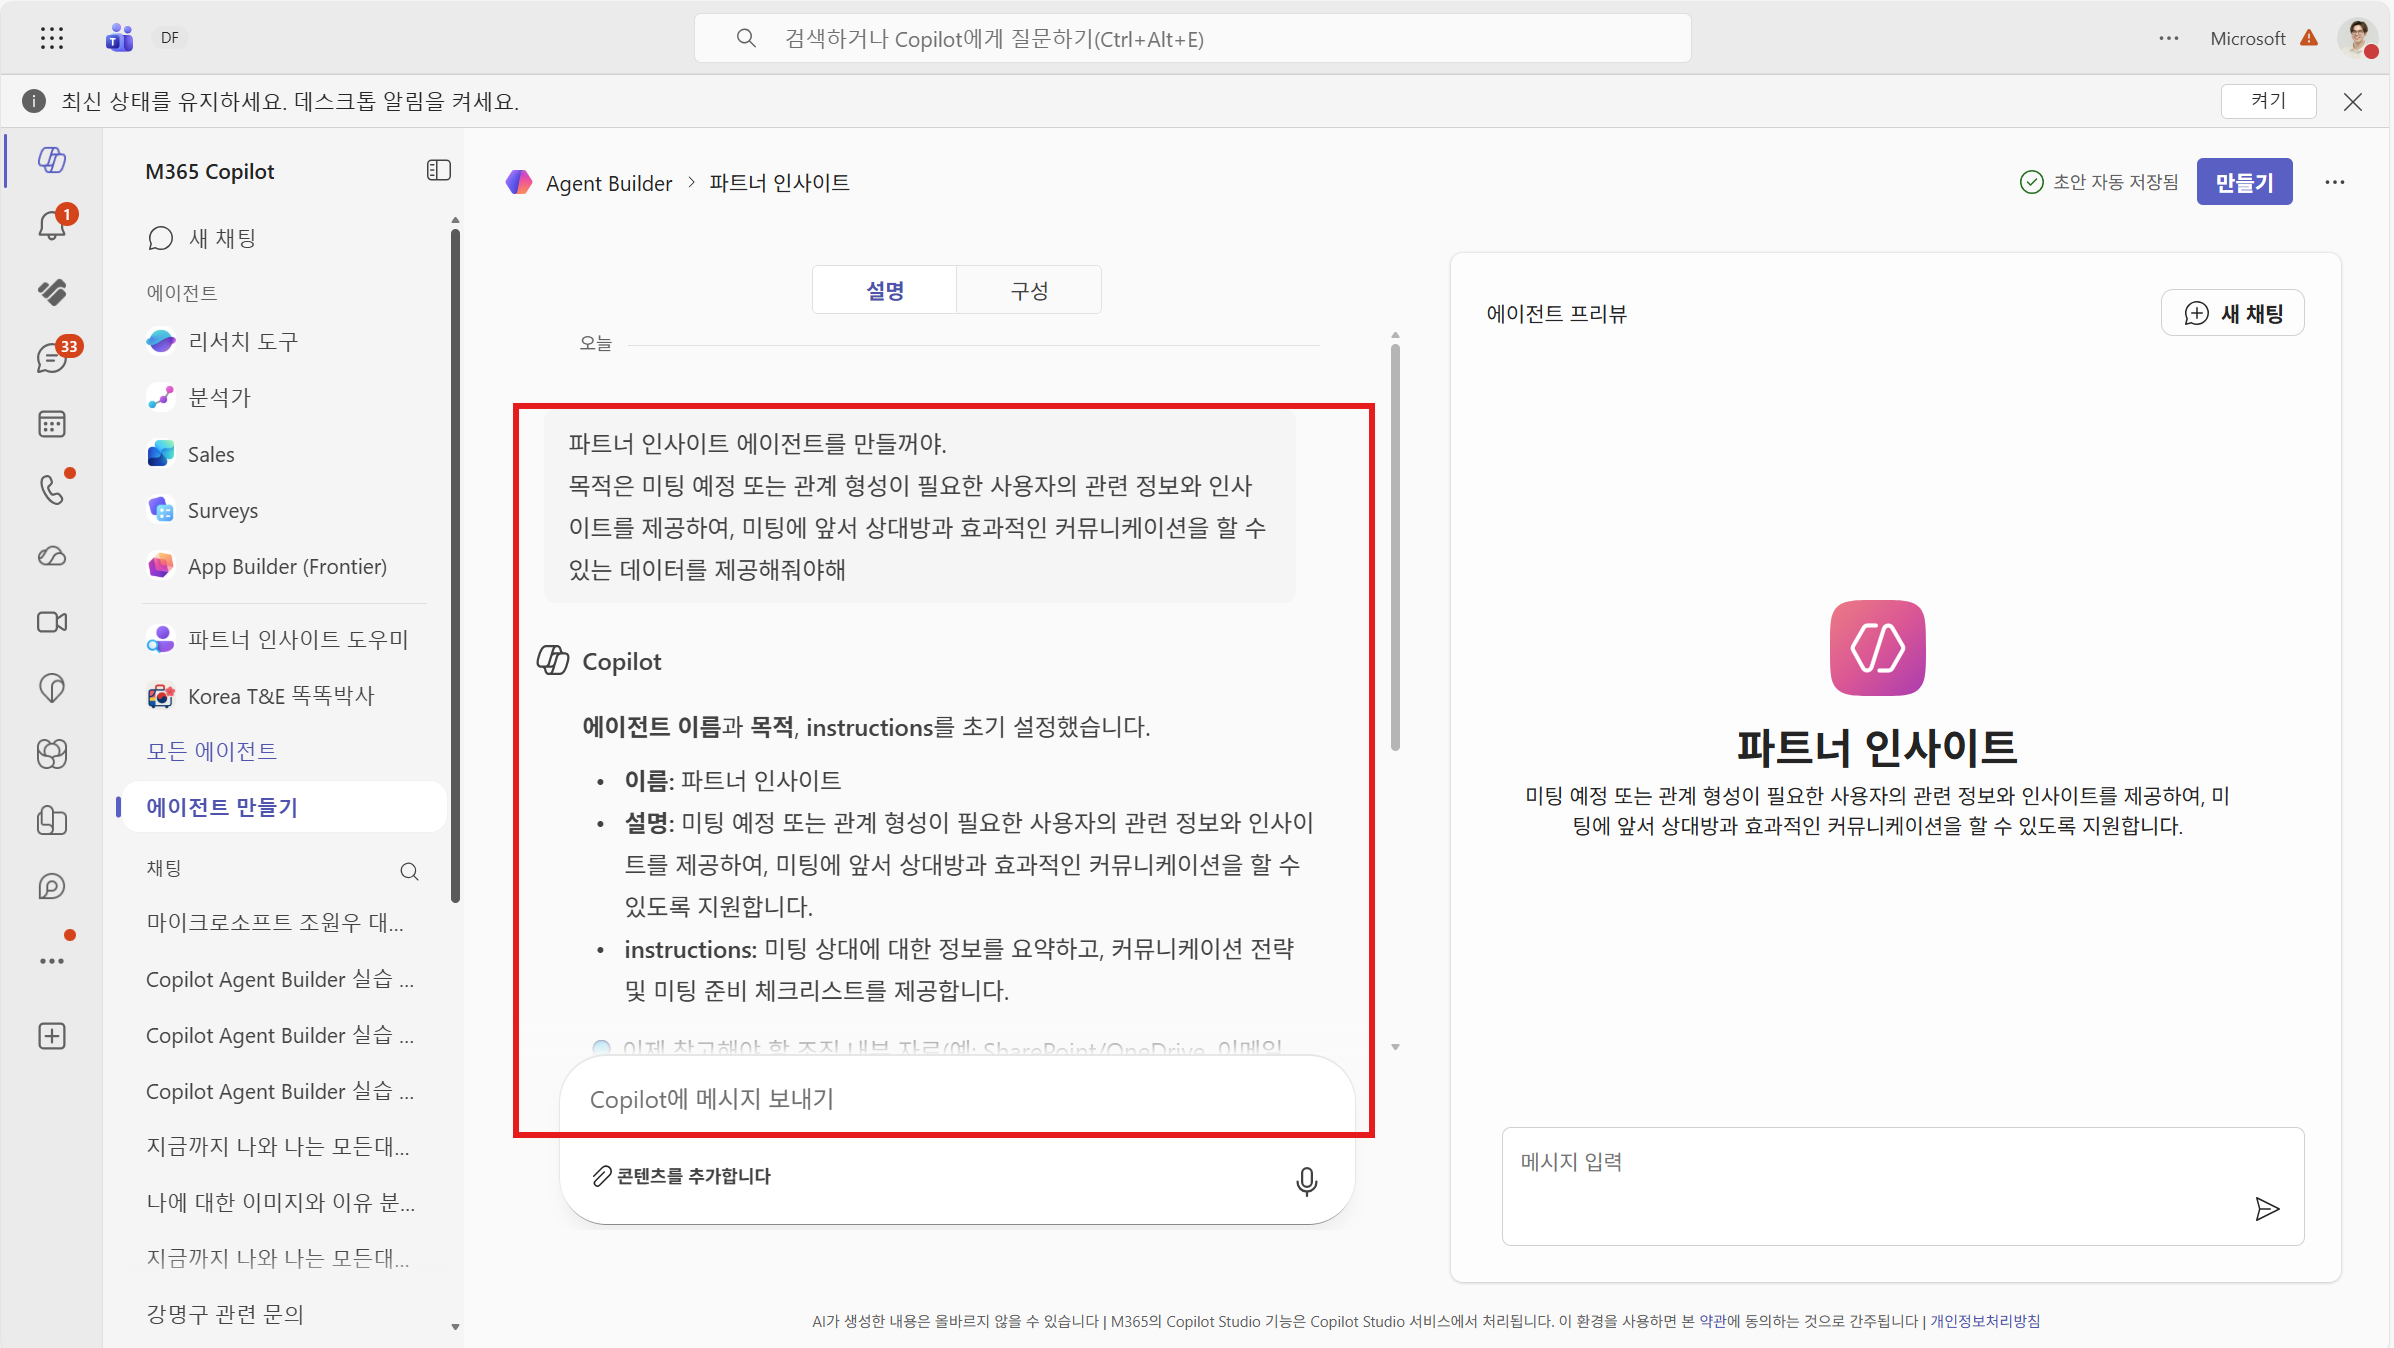
Task: Open App Builder (Frontier) agent
Action: pyautogui.click(x=287, y=566)
